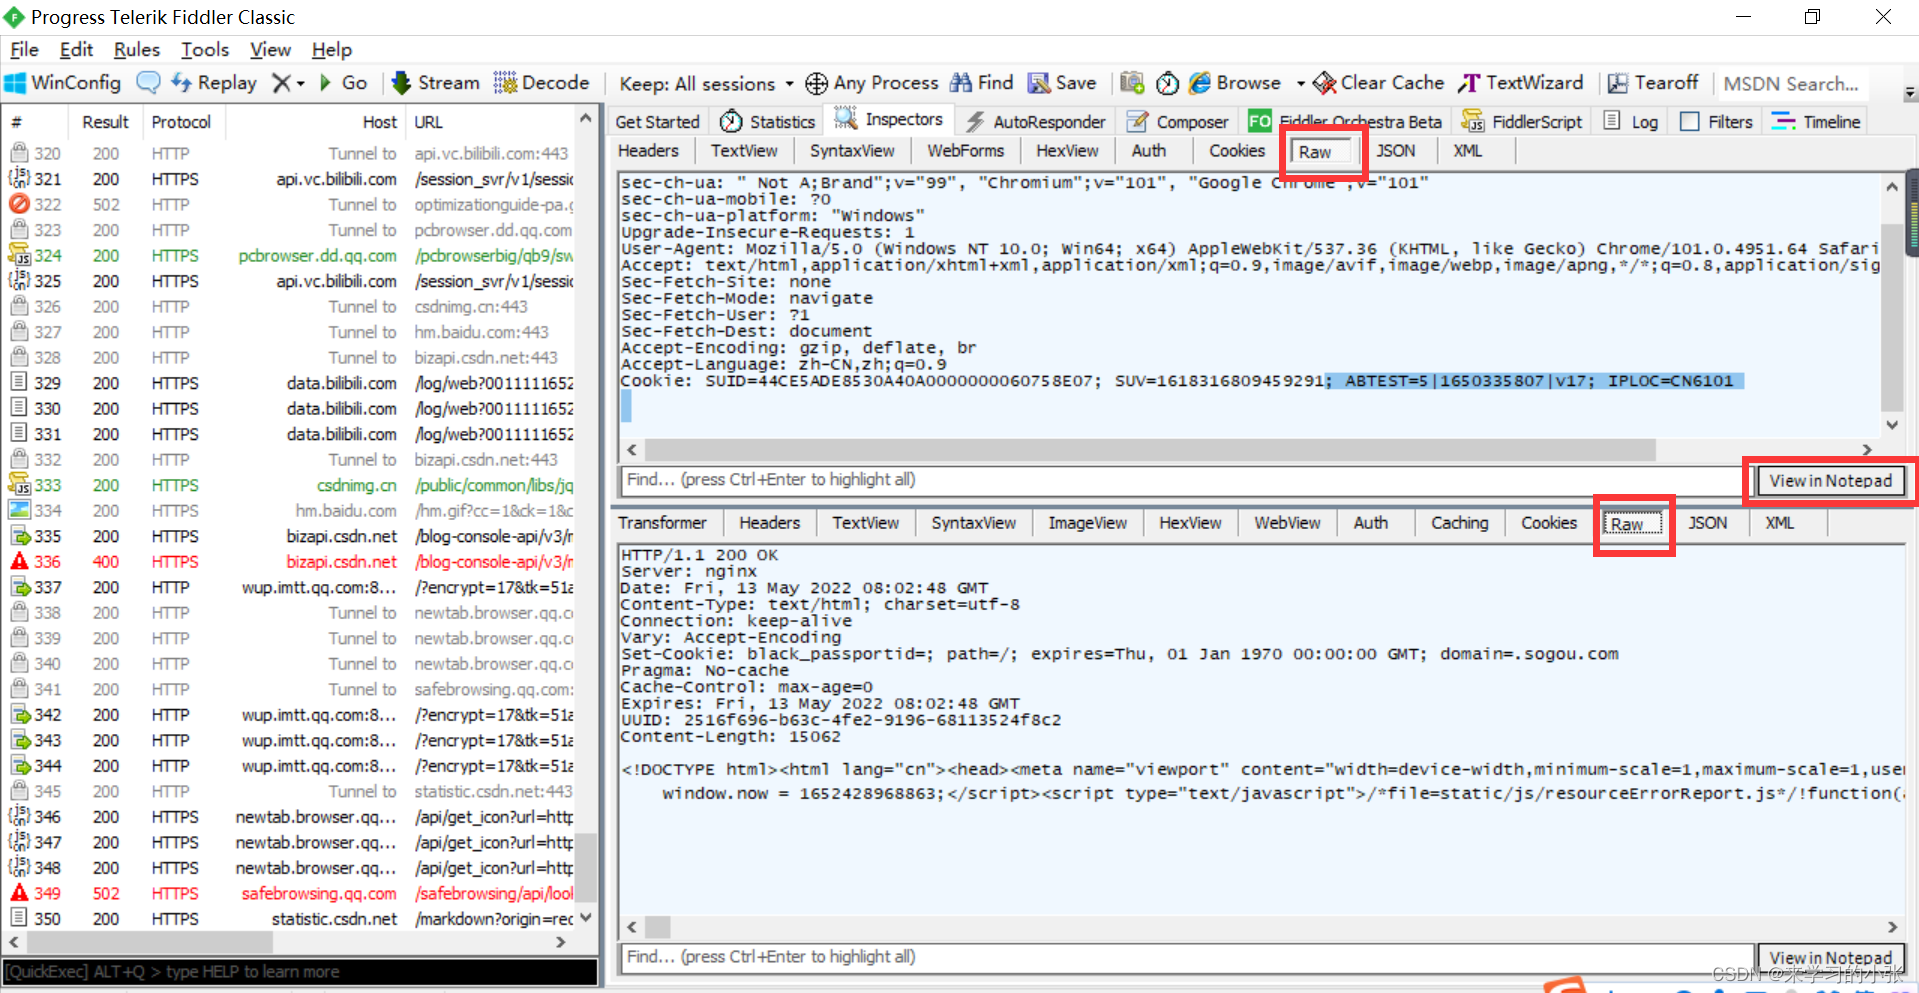Select request JSON inspector tab

[x=1395, y=151]
